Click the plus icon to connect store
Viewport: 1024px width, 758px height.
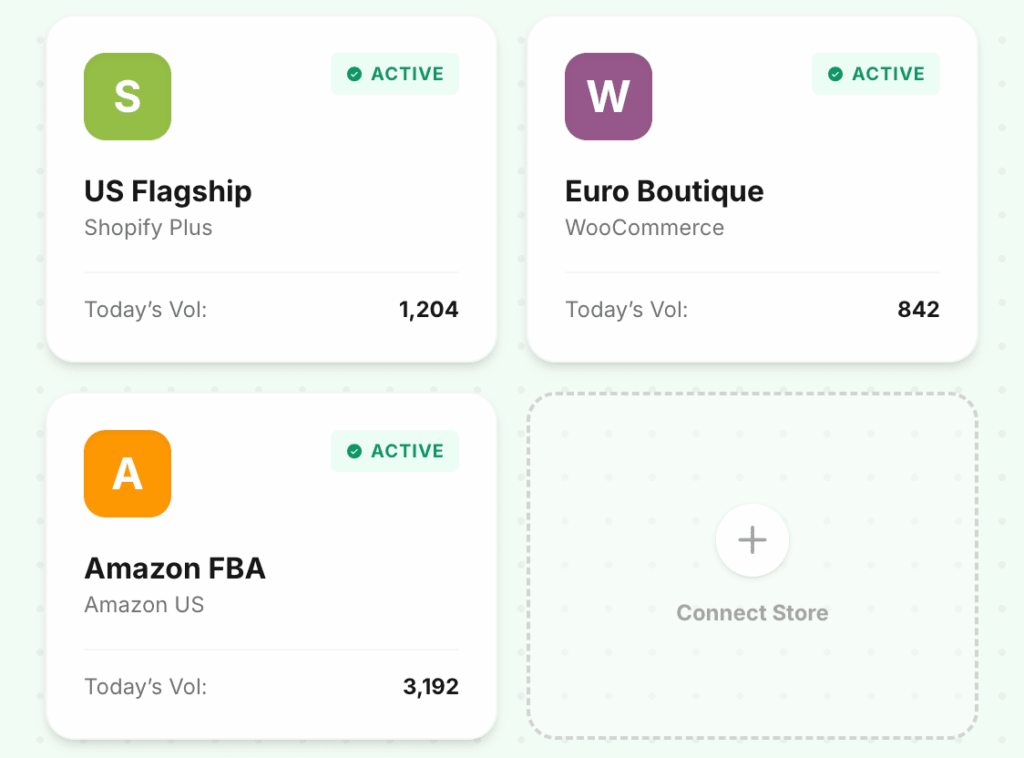pyautogui.click(x=752, y=540)
